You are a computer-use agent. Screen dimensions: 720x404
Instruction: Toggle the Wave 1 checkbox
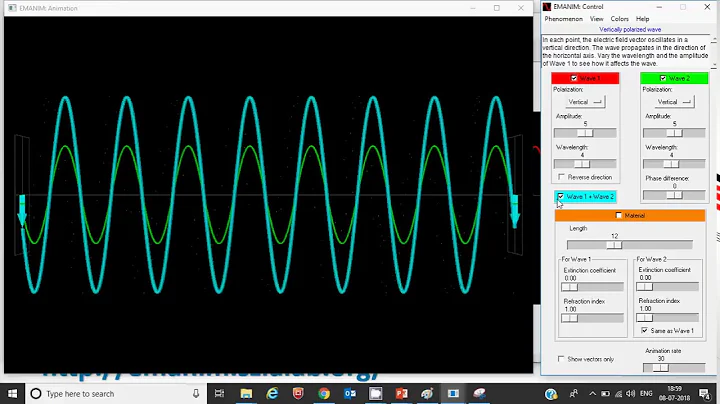pos(574,78)
